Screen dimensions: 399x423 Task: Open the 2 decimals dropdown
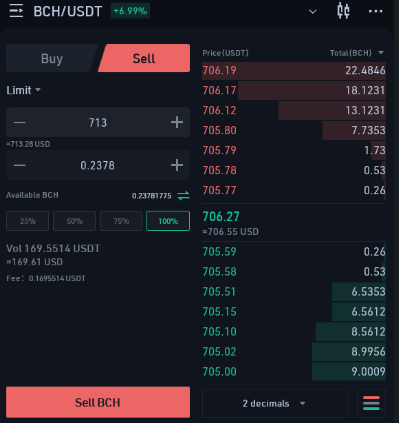point(275,403)
